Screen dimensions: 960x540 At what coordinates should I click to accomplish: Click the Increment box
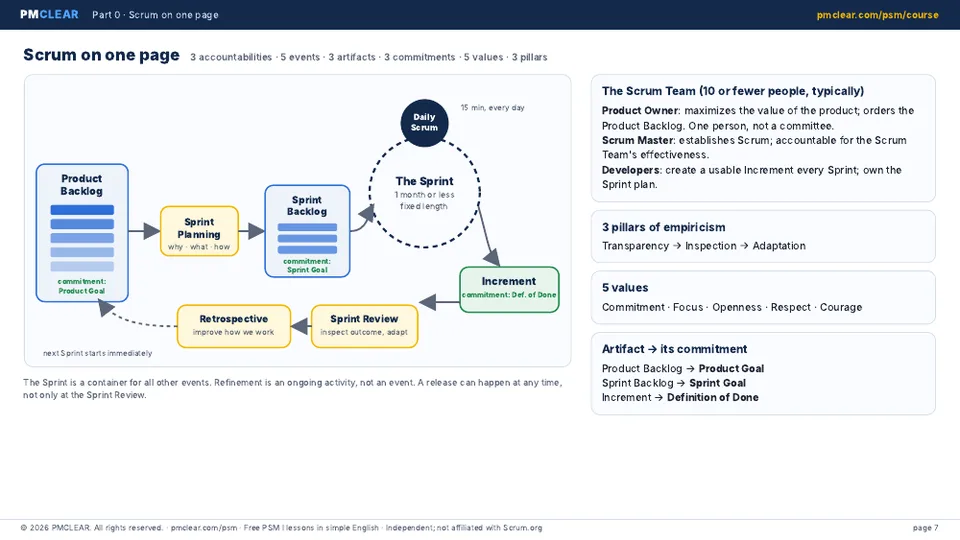pos(509,290)
